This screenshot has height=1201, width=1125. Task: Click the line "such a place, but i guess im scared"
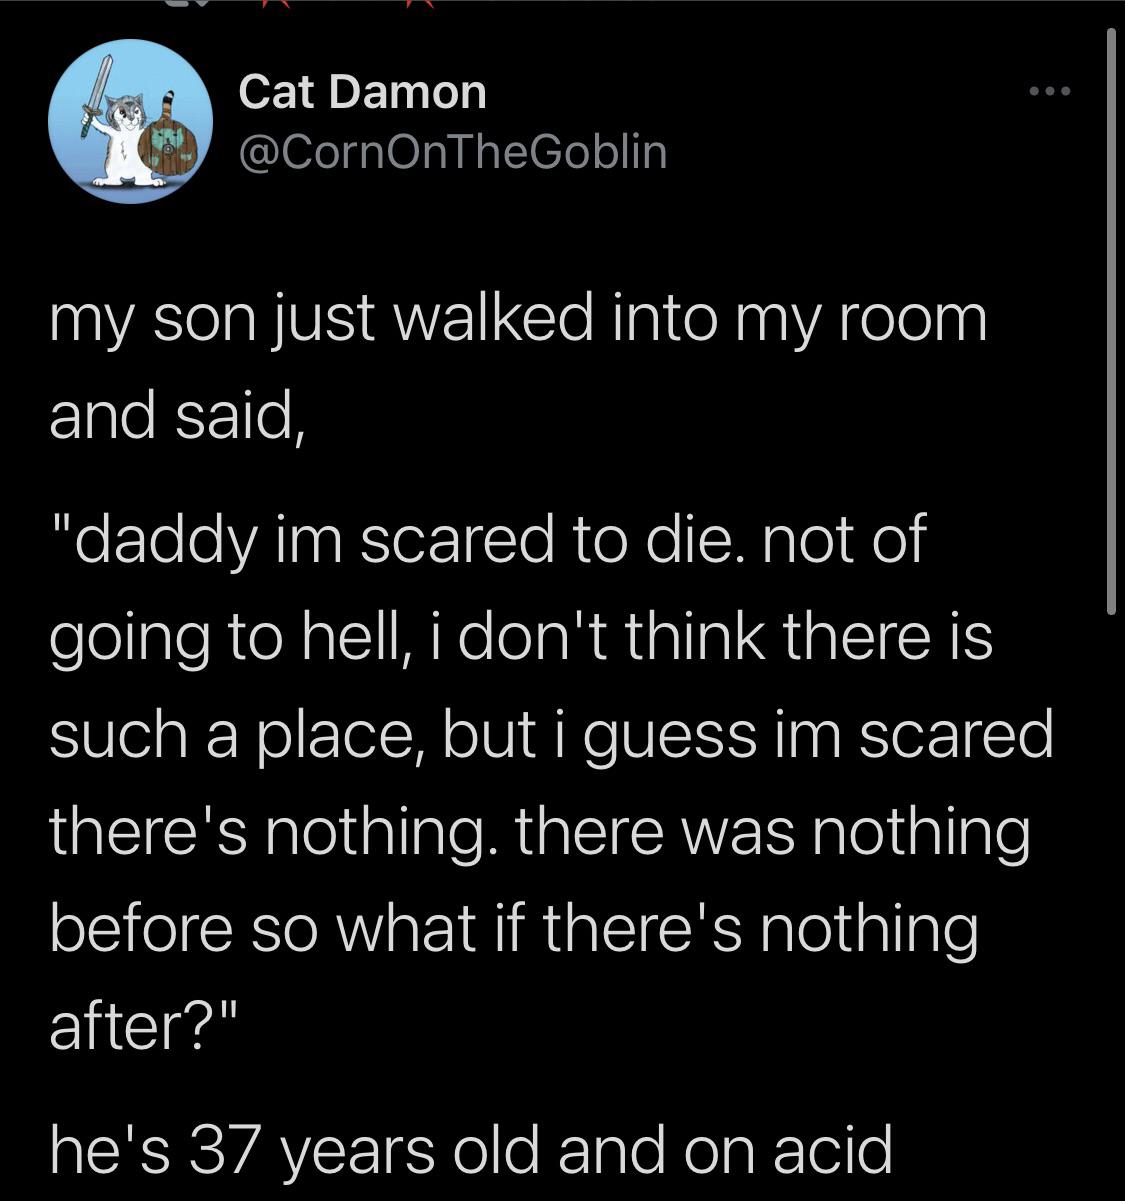(x=551, y=733)
